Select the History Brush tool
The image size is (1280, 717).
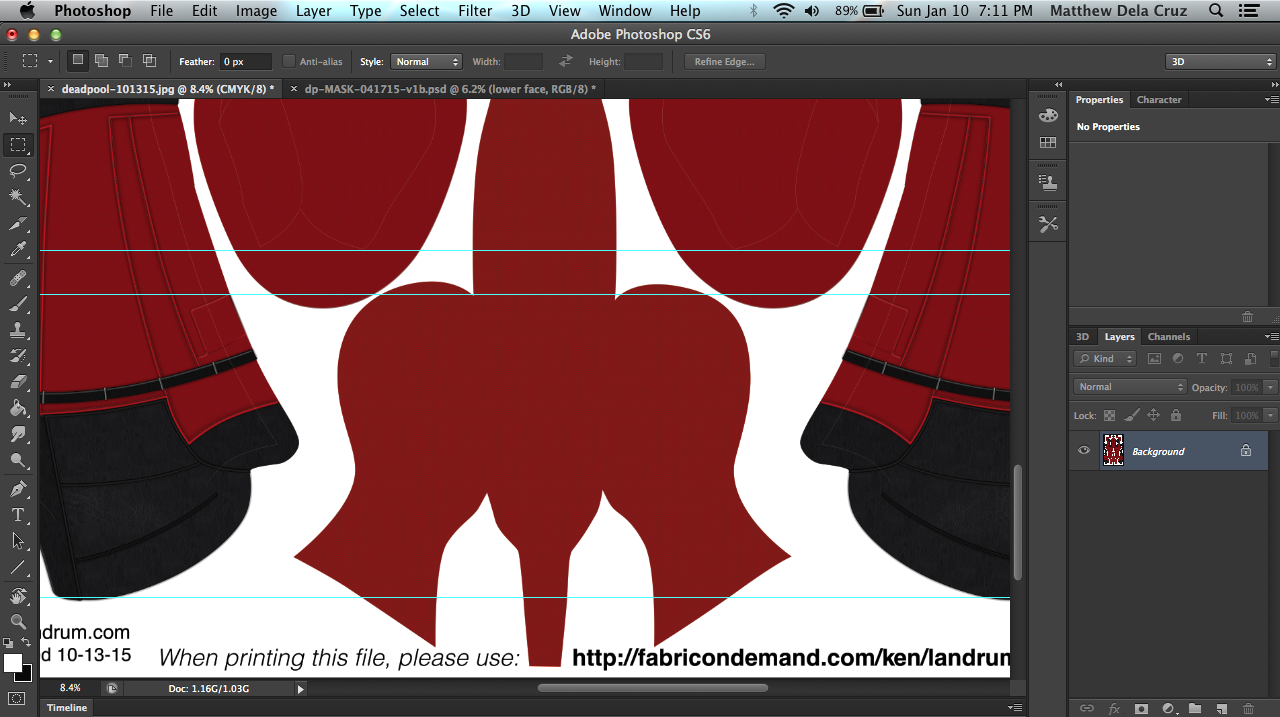(18, 355)
